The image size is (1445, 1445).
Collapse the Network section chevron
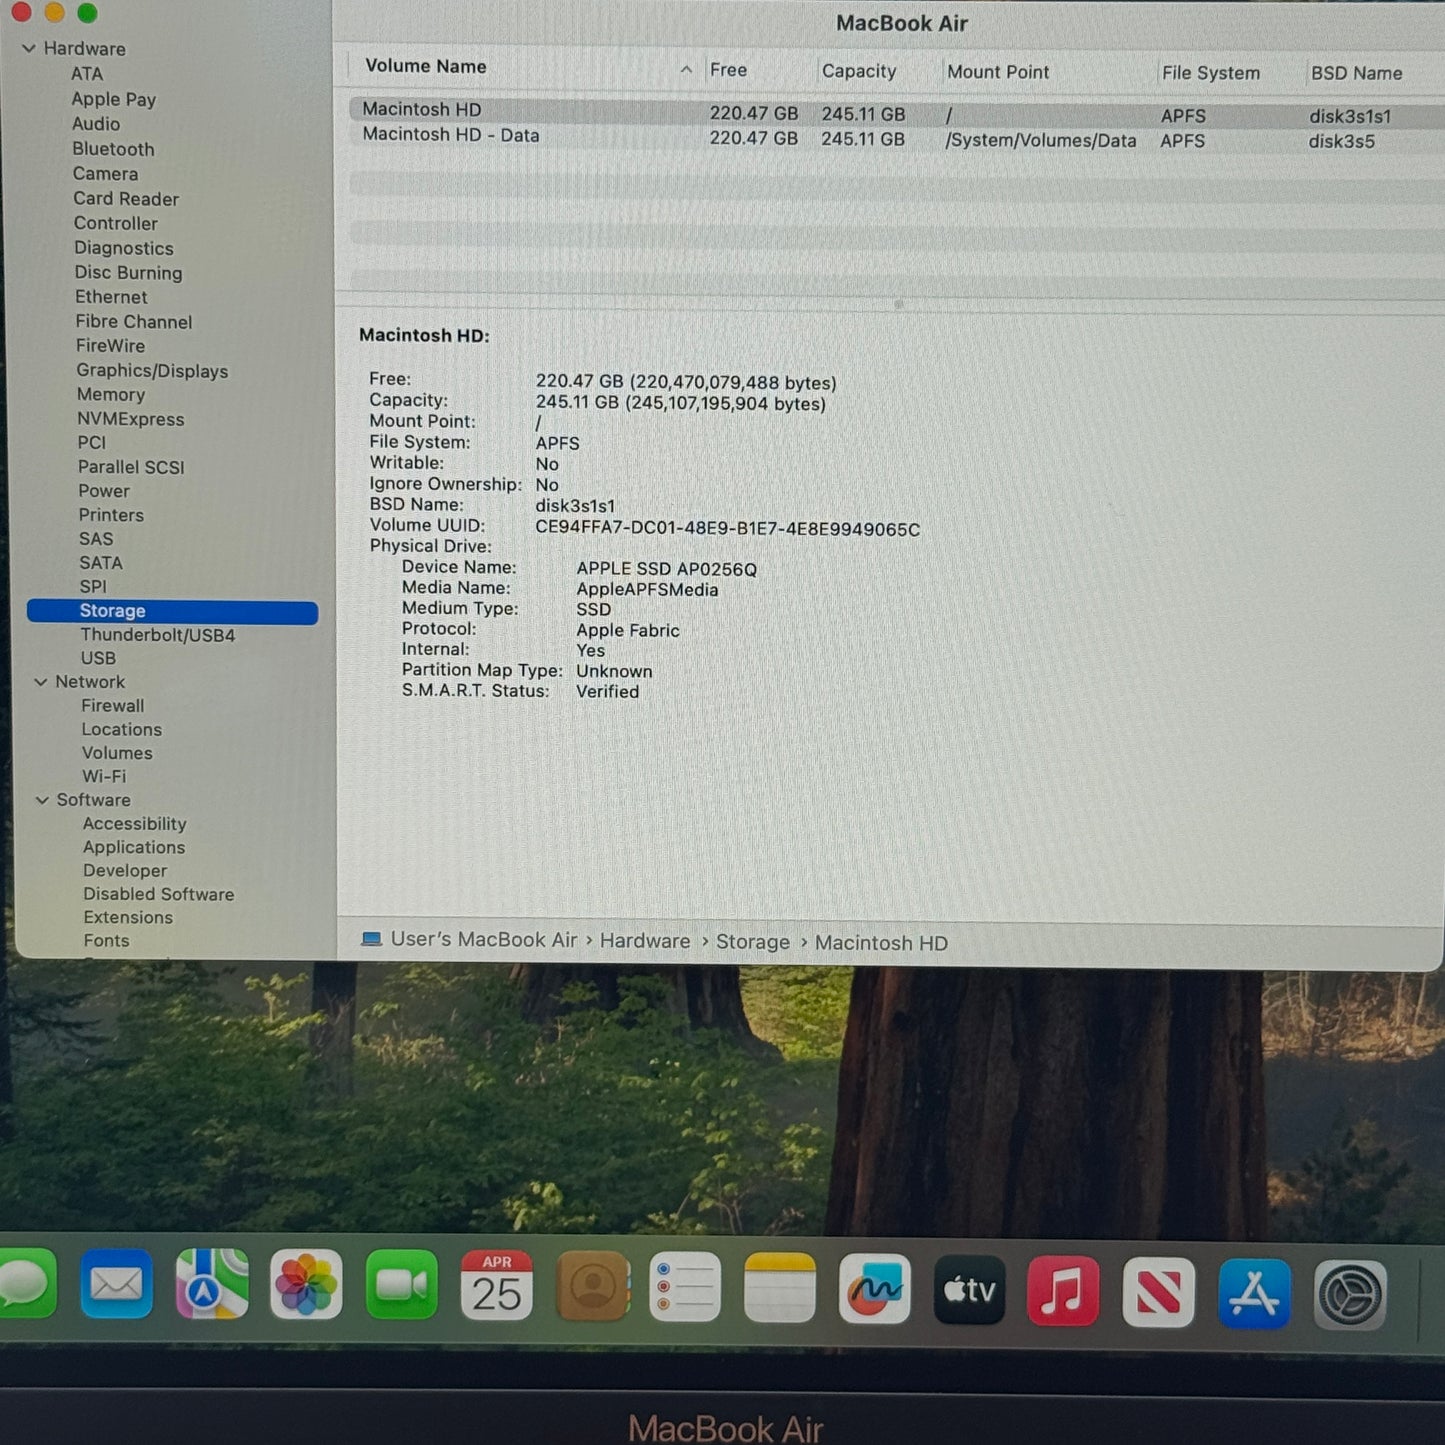(41, 682)
